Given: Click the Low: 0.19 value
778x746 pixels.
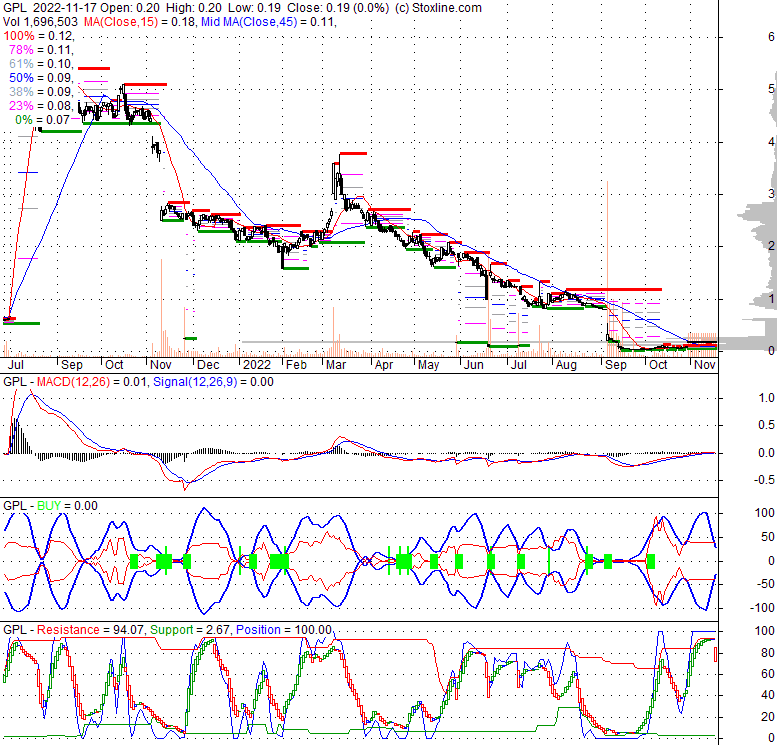Looking at the screenshot, I should tap(253, 8).
